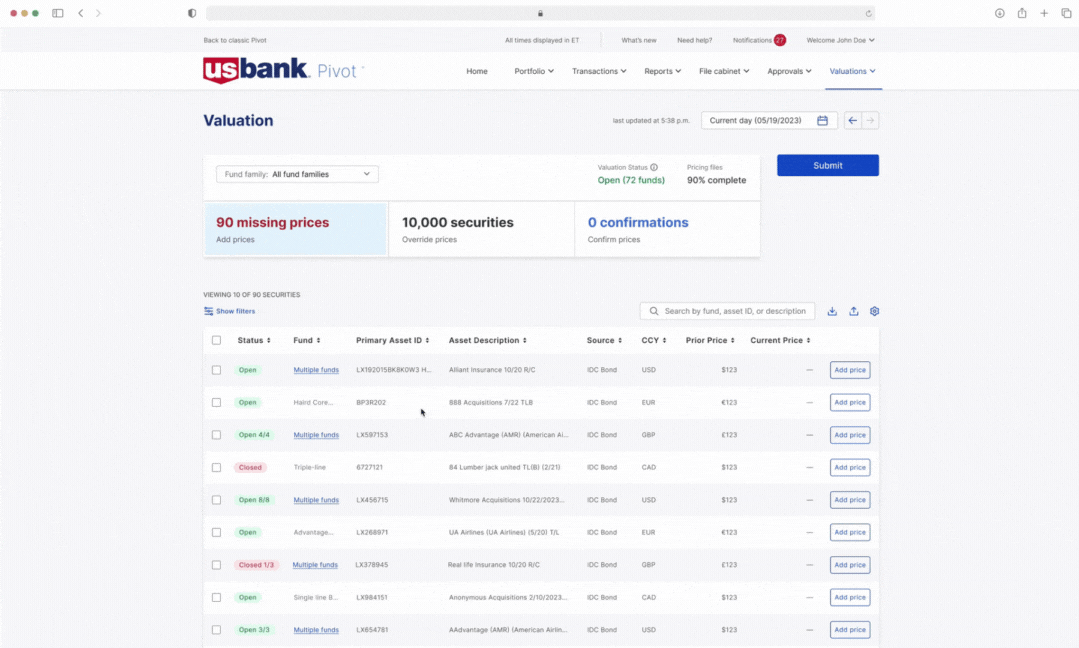Screen dimensions: 1079x648
Task: Check the Real life Insurance row checkbox
Action: (216, 565)
